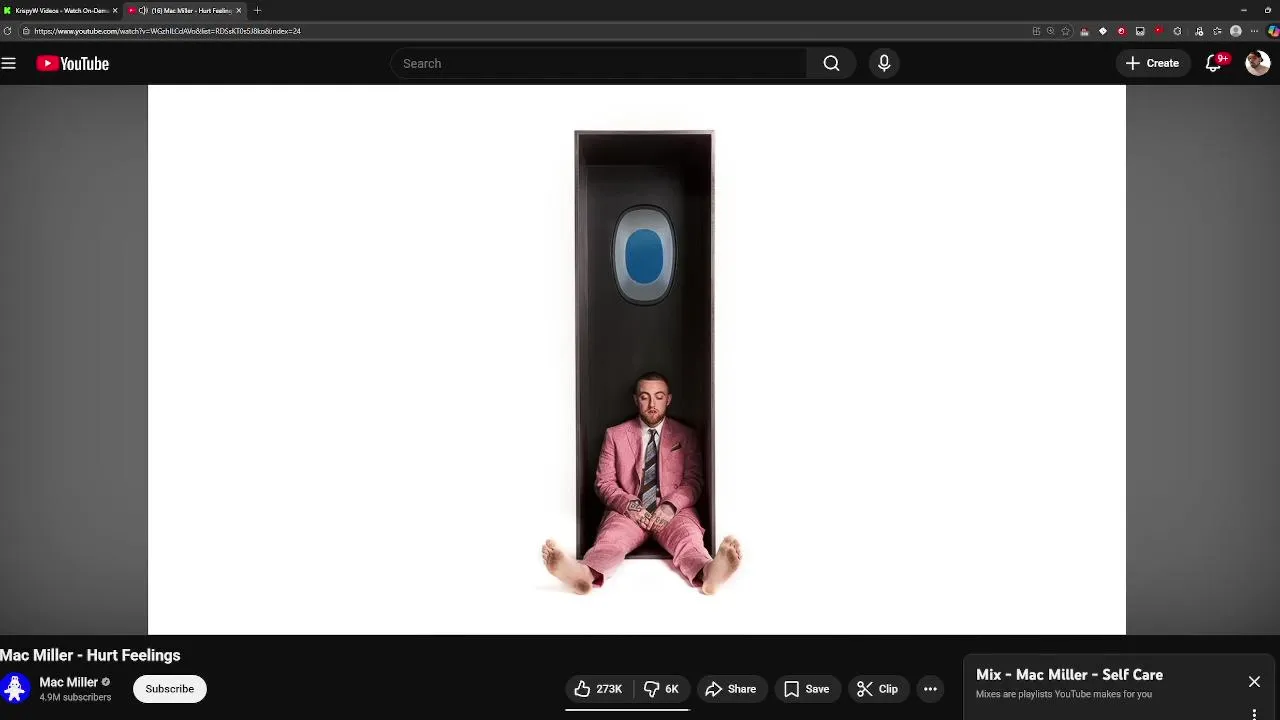Reload the page
The height and width of the screenshot is (720, 1280).
click(x=8, y=31)
